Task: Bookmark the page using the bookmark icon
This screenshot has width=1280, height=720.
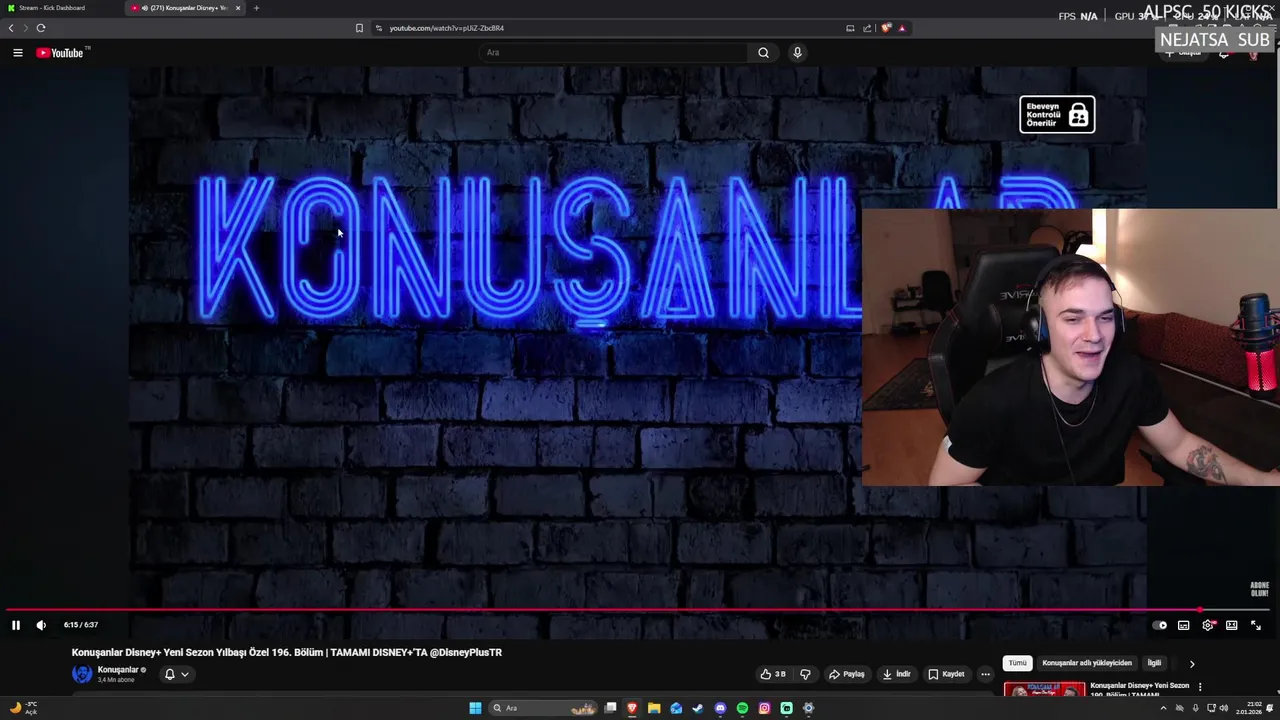Action: point(359,28)
